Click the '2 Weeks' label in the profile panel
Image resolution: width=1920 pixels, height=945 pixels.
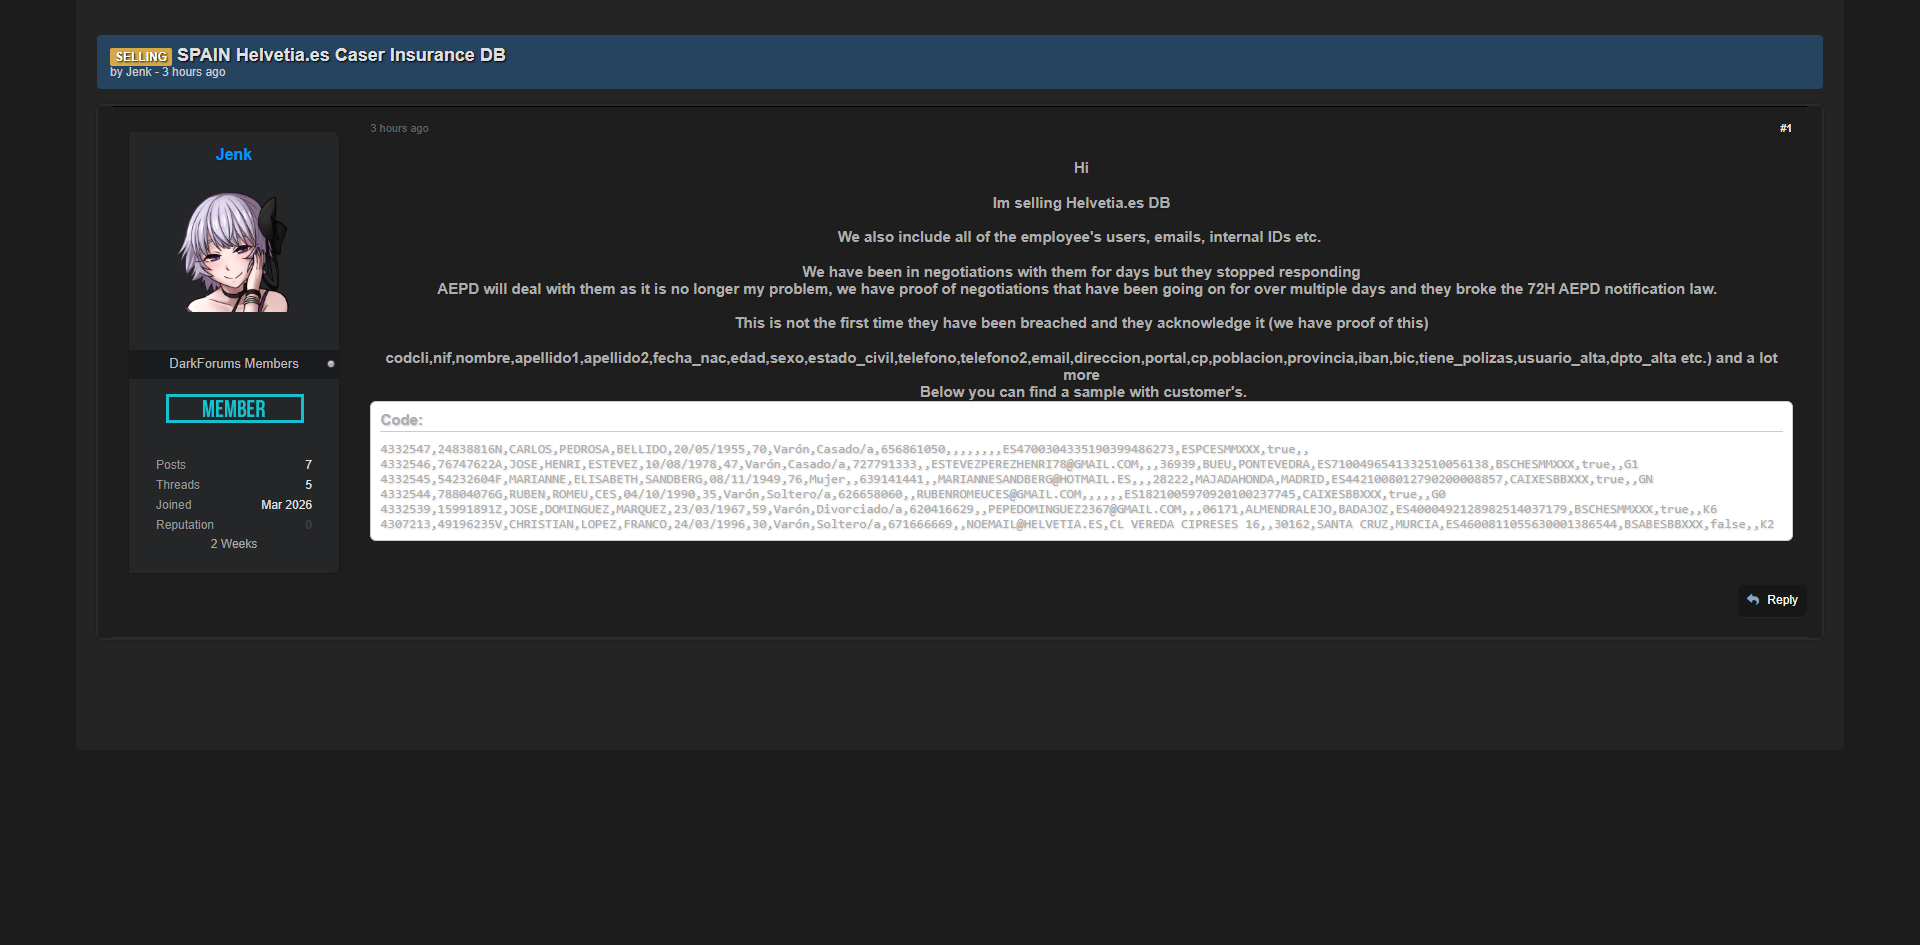tap(233, 544)
